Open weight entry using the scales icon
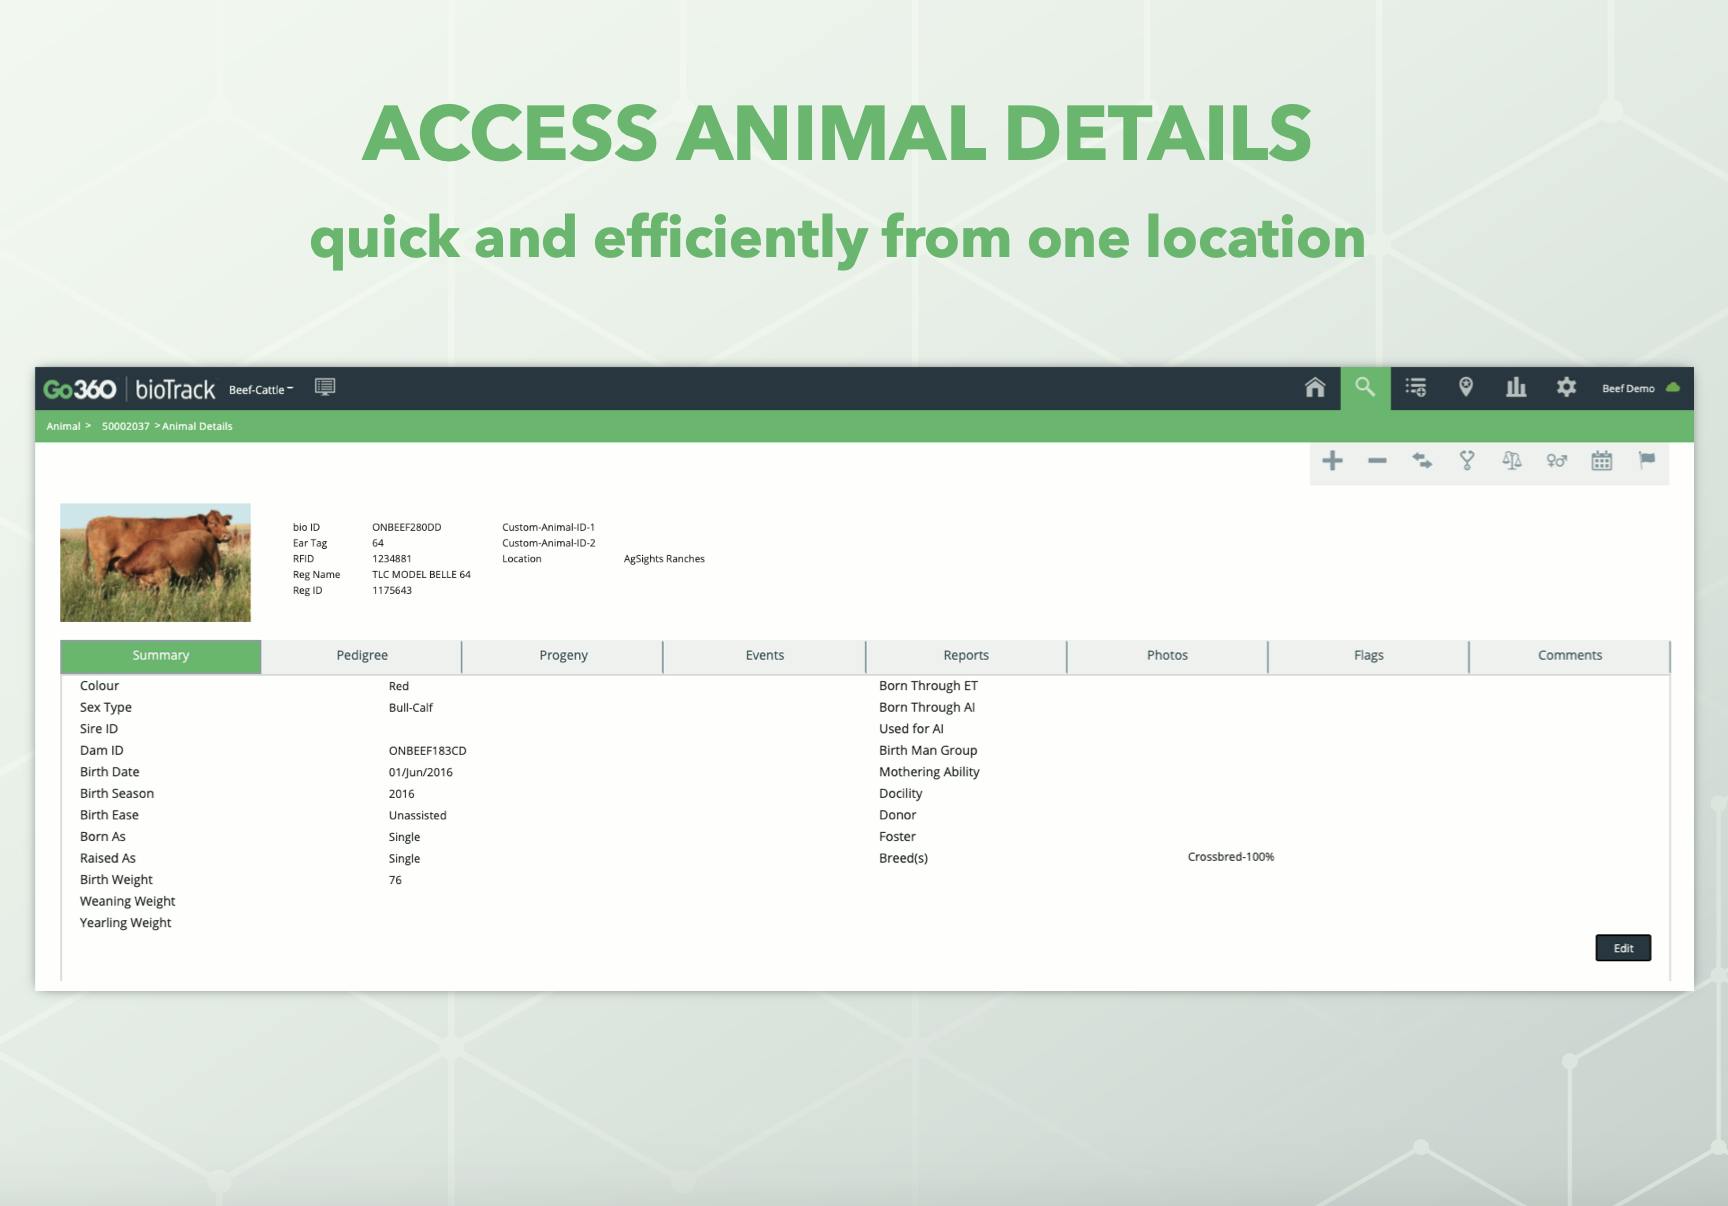The width and height of the screenshot is (1728, 1206). 1512,461
